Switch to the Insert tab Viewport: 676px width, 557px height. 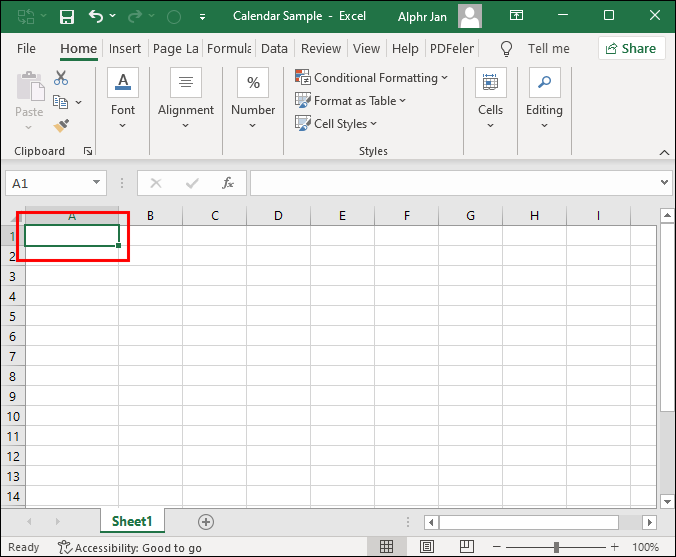(125, 48)
